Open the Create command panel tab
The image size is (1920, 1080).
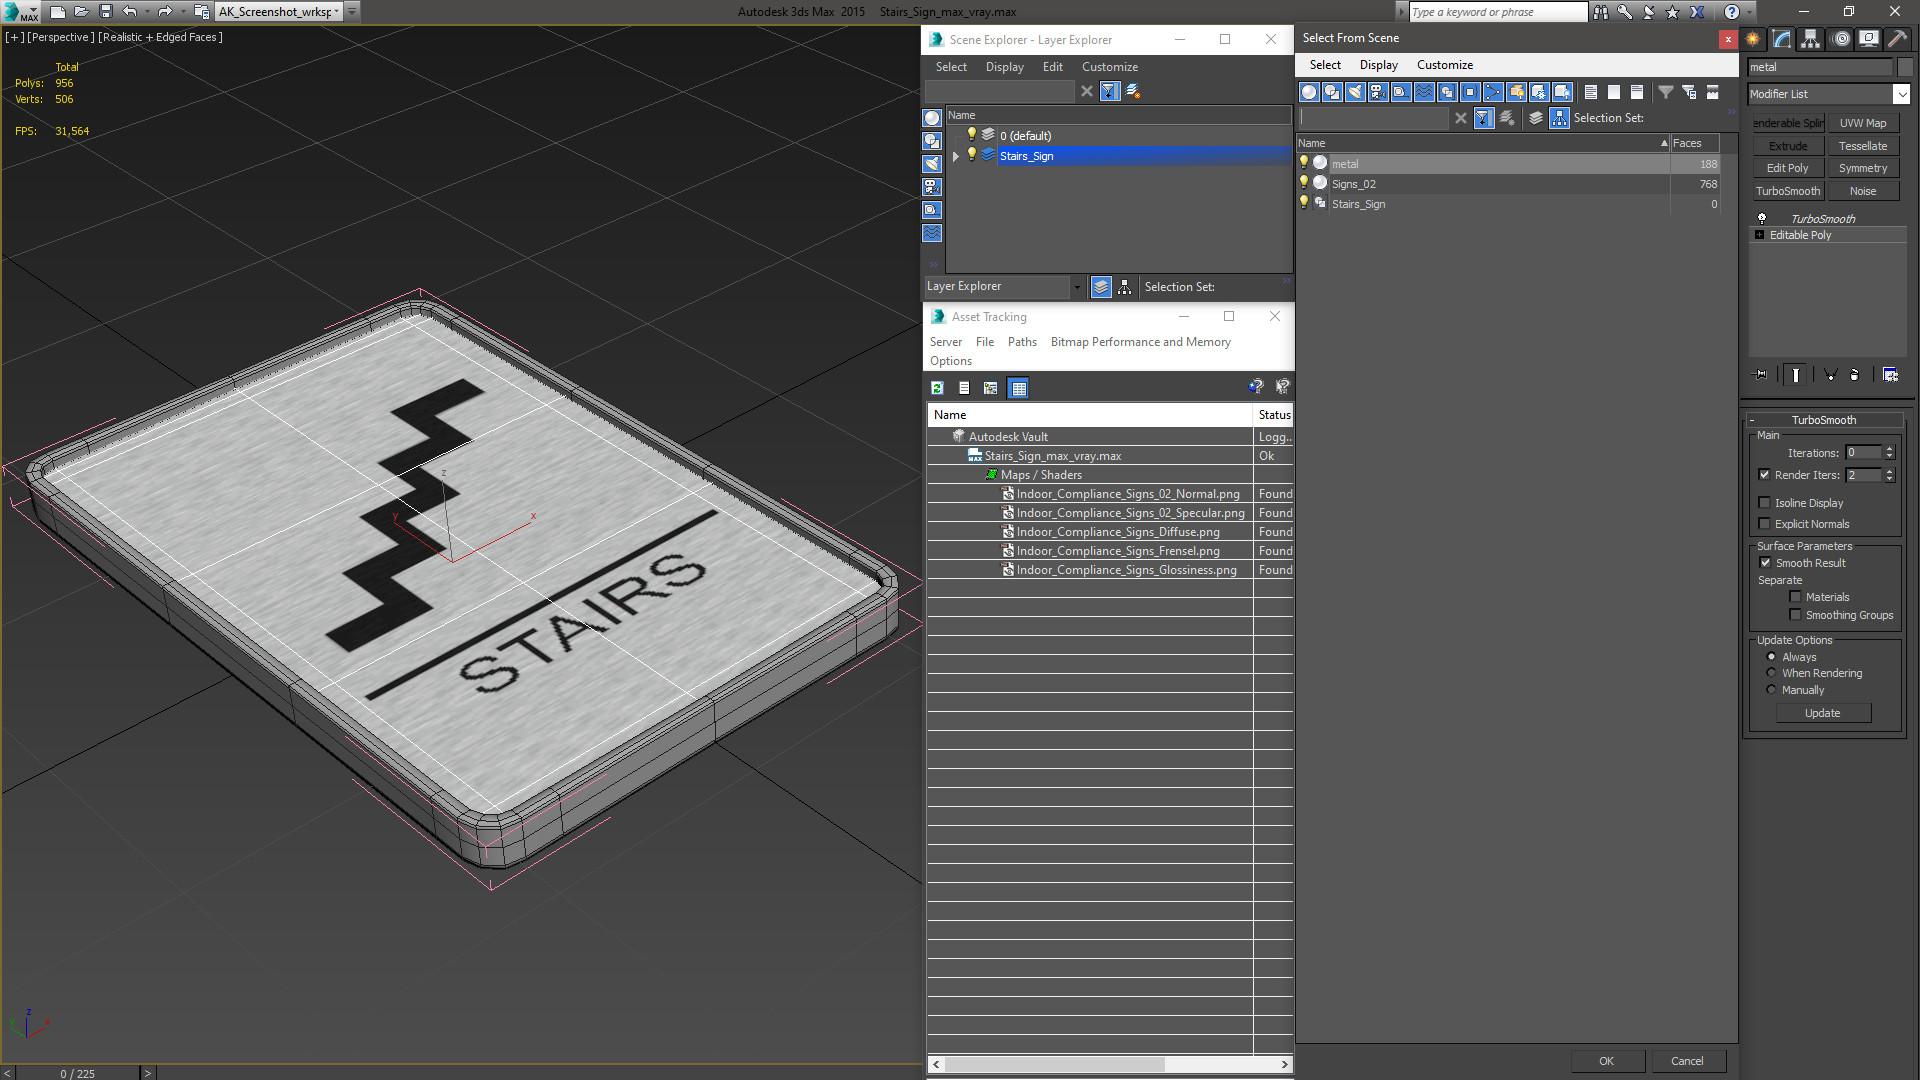[1753, 39]
